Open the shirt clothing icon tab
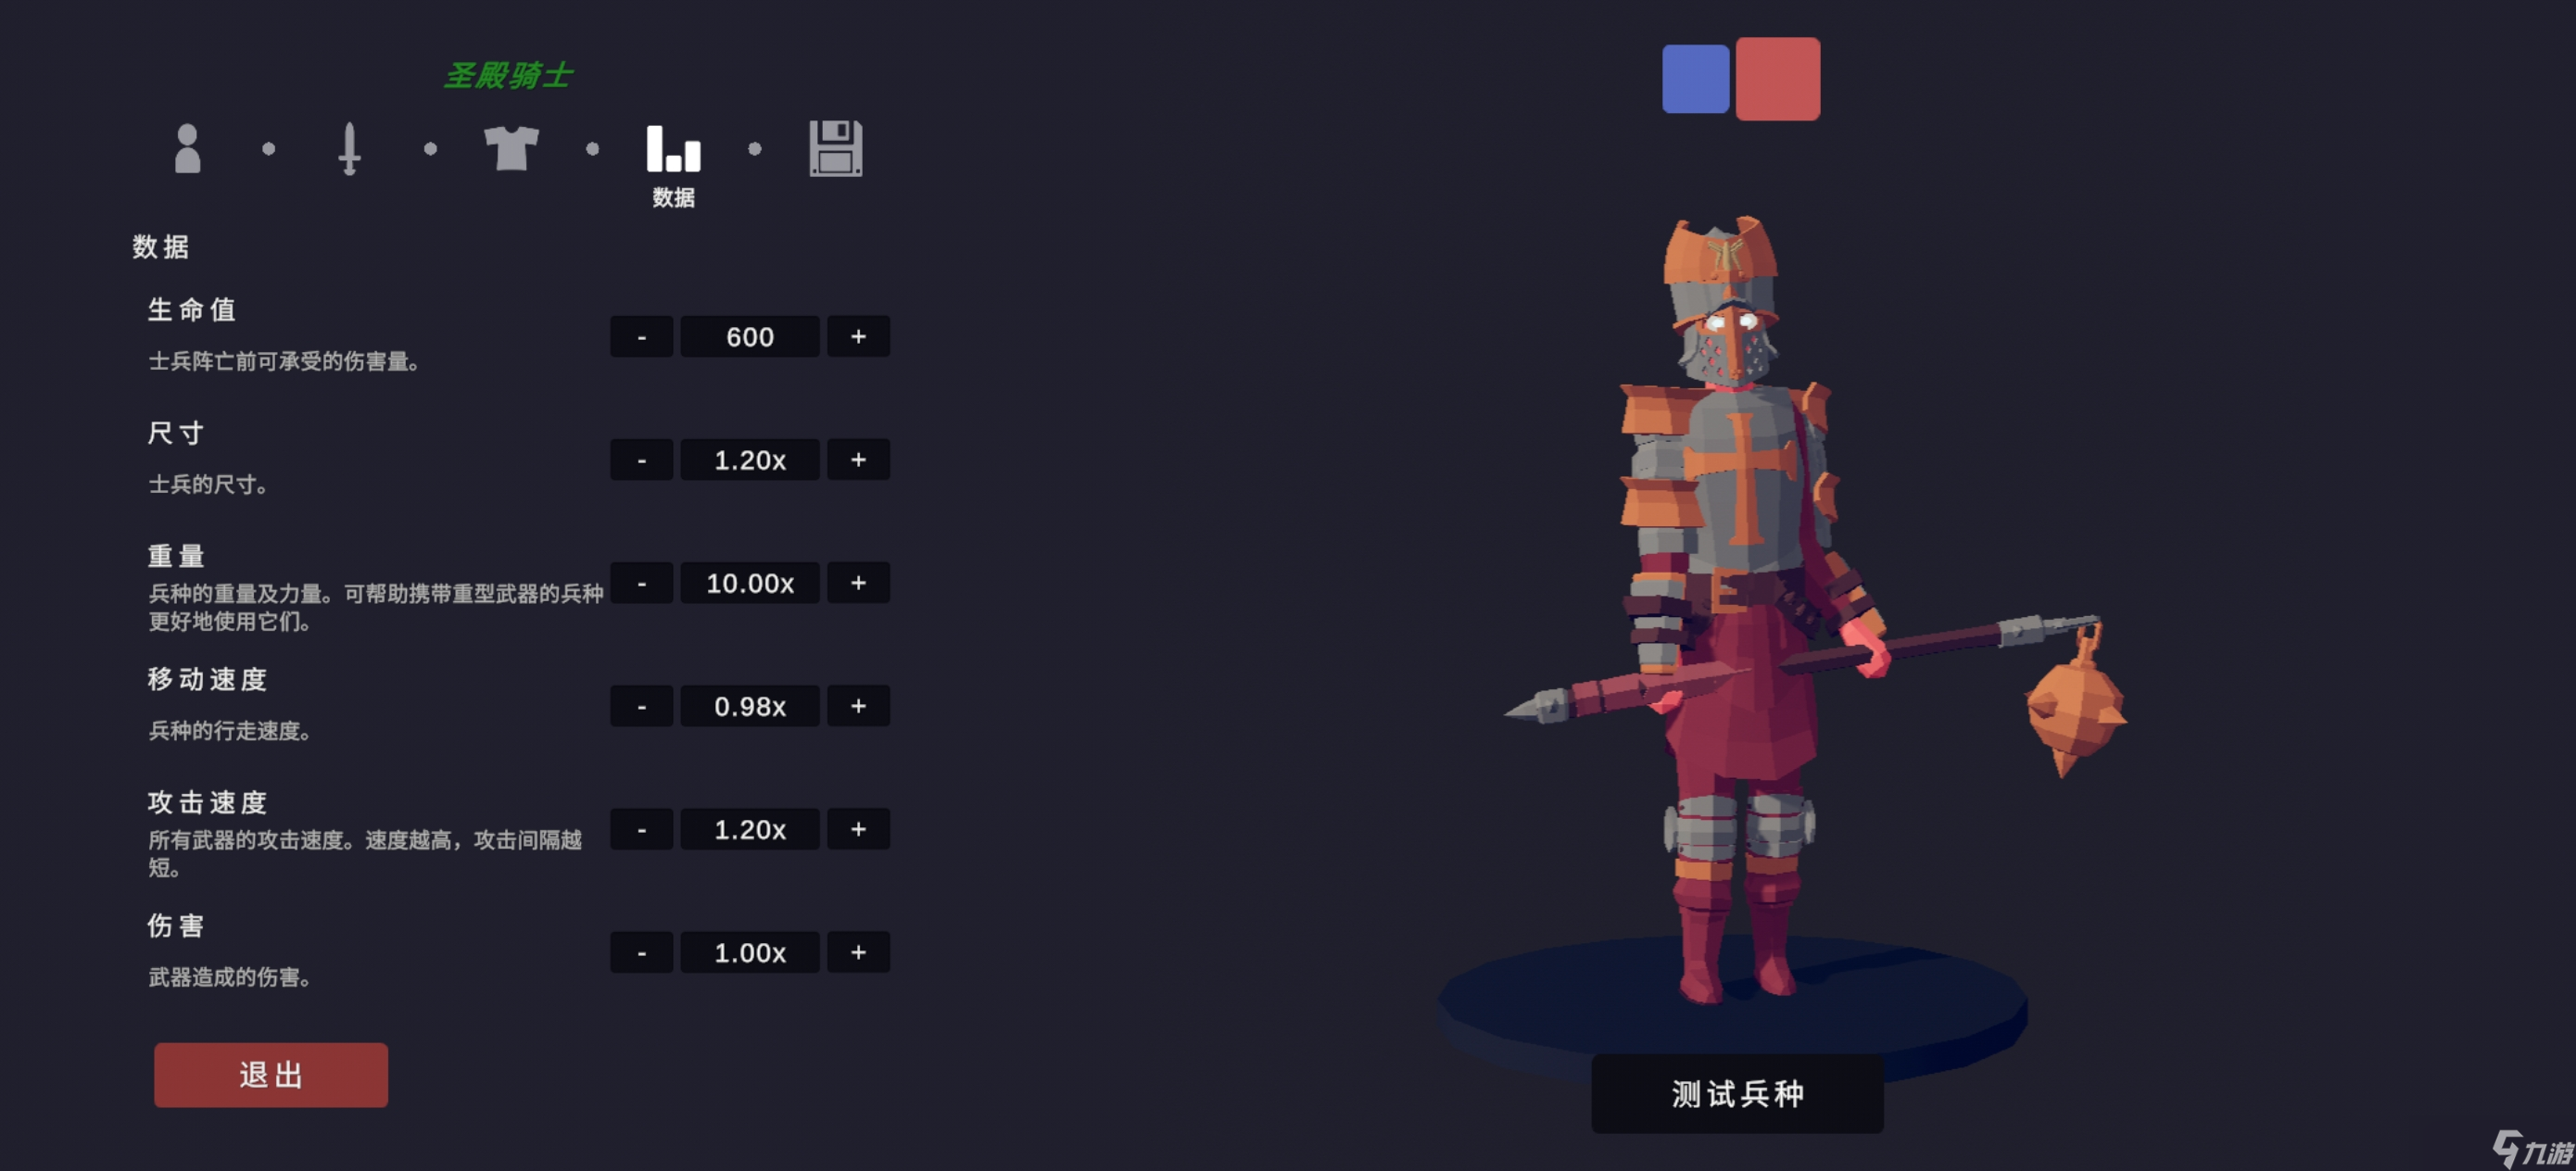This screenshot has width=2576, height=1171. (511, 149)
